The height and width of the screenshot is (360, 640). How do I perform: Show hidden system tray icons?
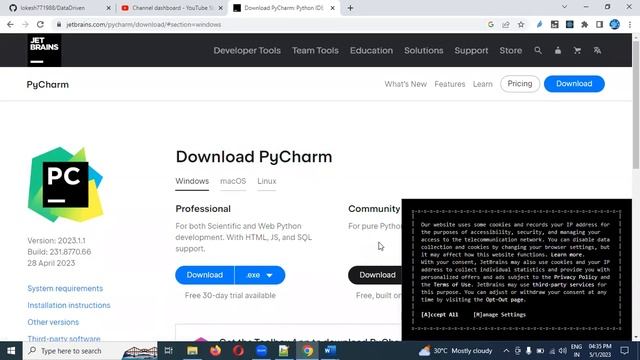(506, 351)
